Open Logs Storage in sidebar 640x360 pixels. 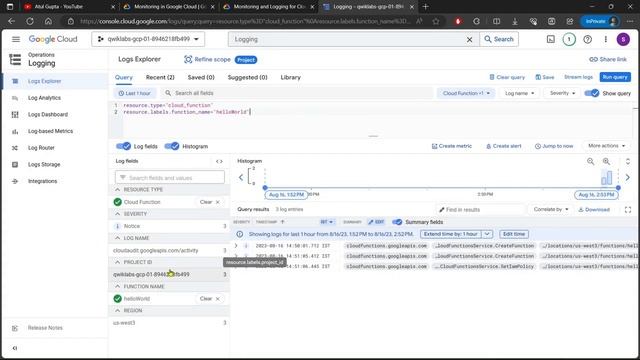(44, 164)
